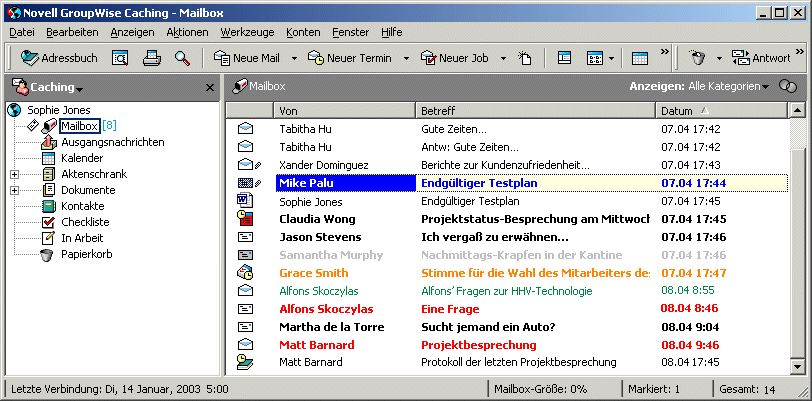Open the display settings dropdown arrow

pyautogui.click(x=611, y=59)
